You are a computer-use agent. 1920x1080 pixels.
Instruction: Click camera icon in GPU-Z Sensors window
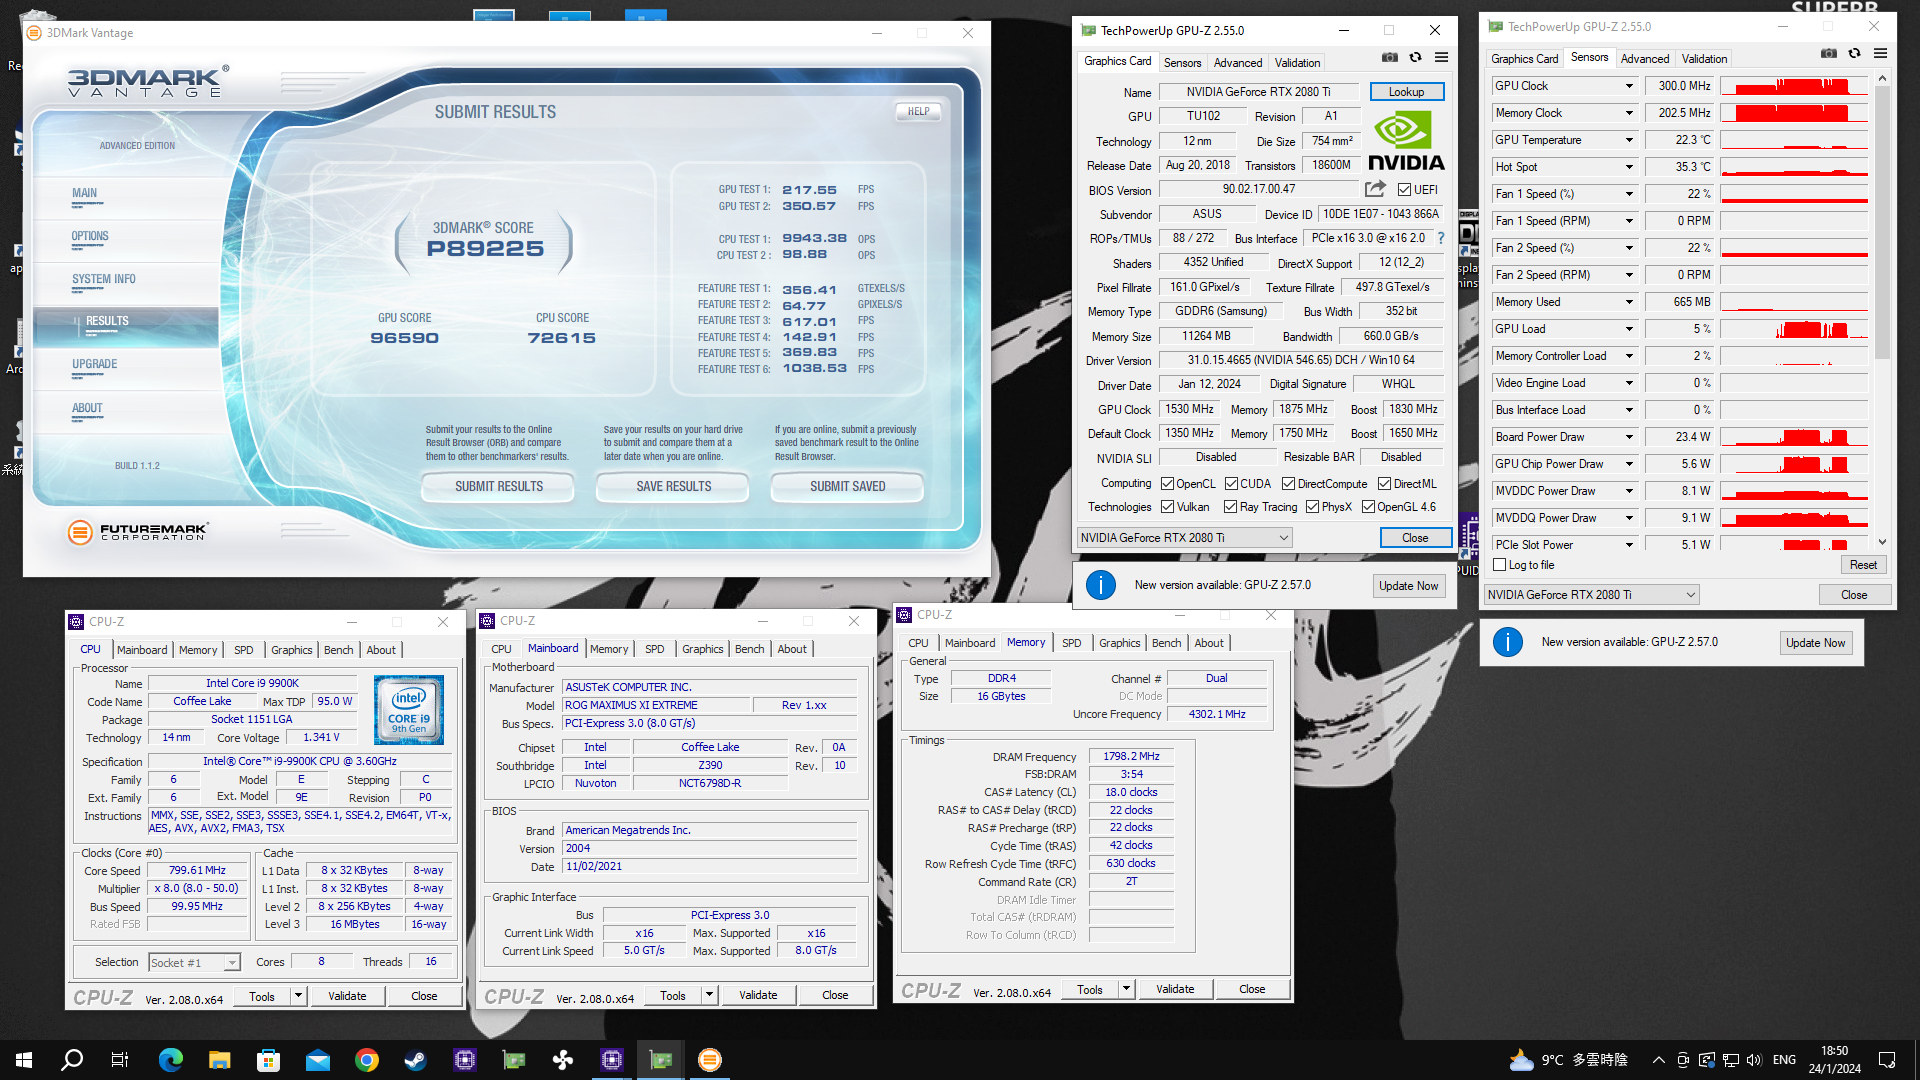tap(1828, 53)
